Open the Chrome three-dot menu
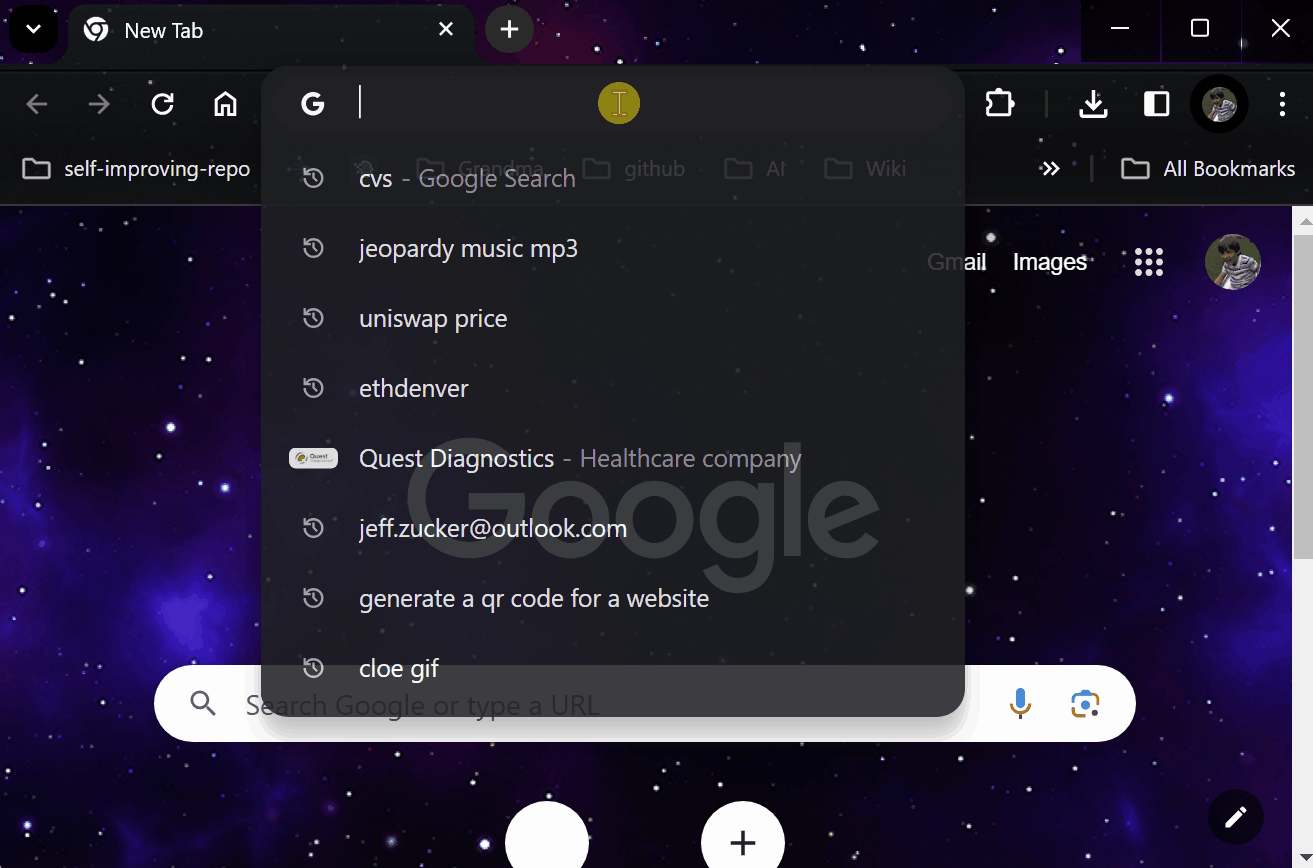 pyautogui.click(x=1282, y=104)
